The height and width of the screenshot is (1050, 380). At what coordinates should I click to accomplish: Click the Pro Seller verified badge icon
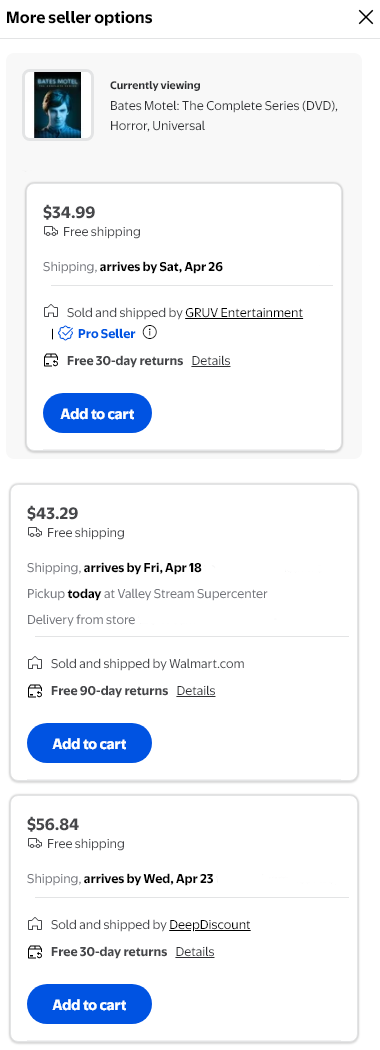coord(65,333)
